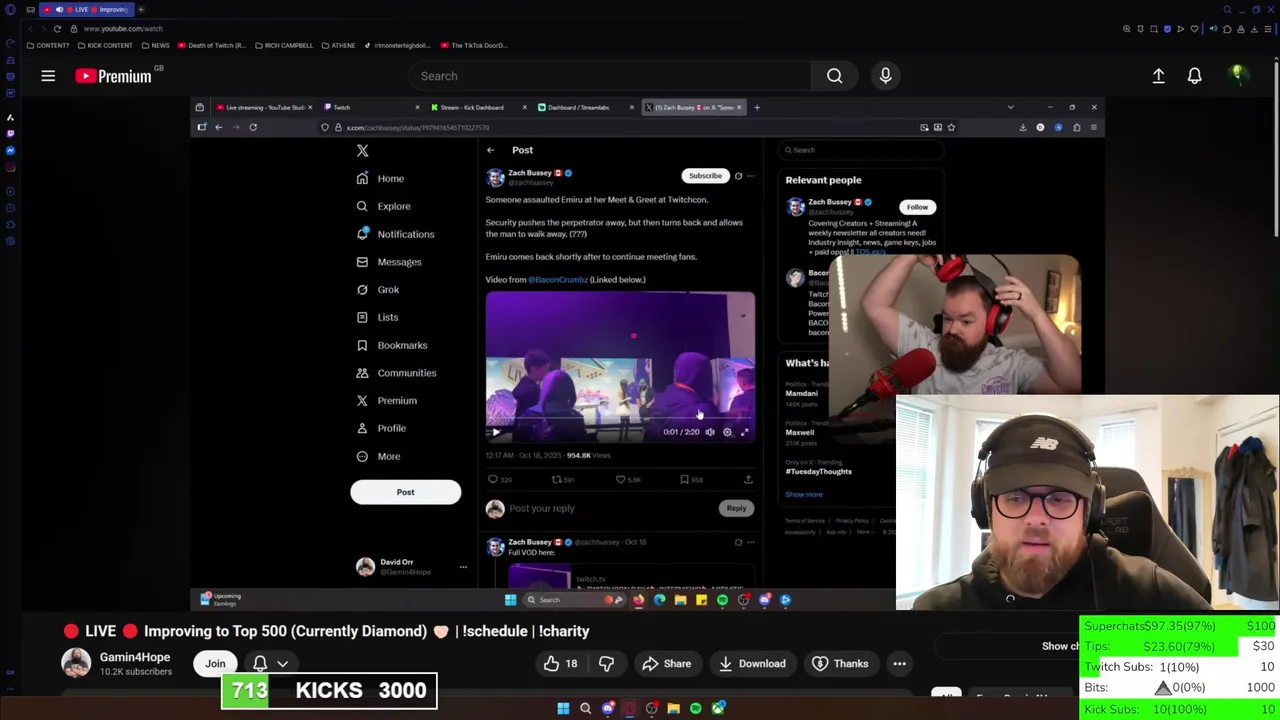
Task: Open the Windows Start button on outer taskbar
Action: [563, 708]
